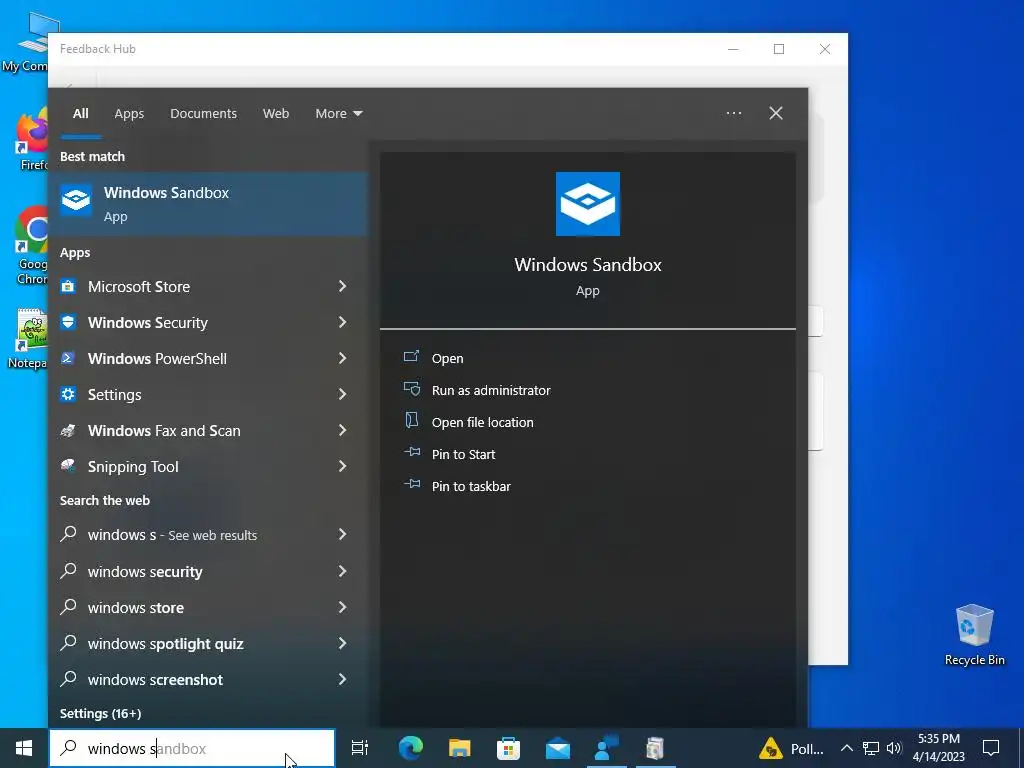Click Windows Security shield icon in results

[x=68, y=322]
